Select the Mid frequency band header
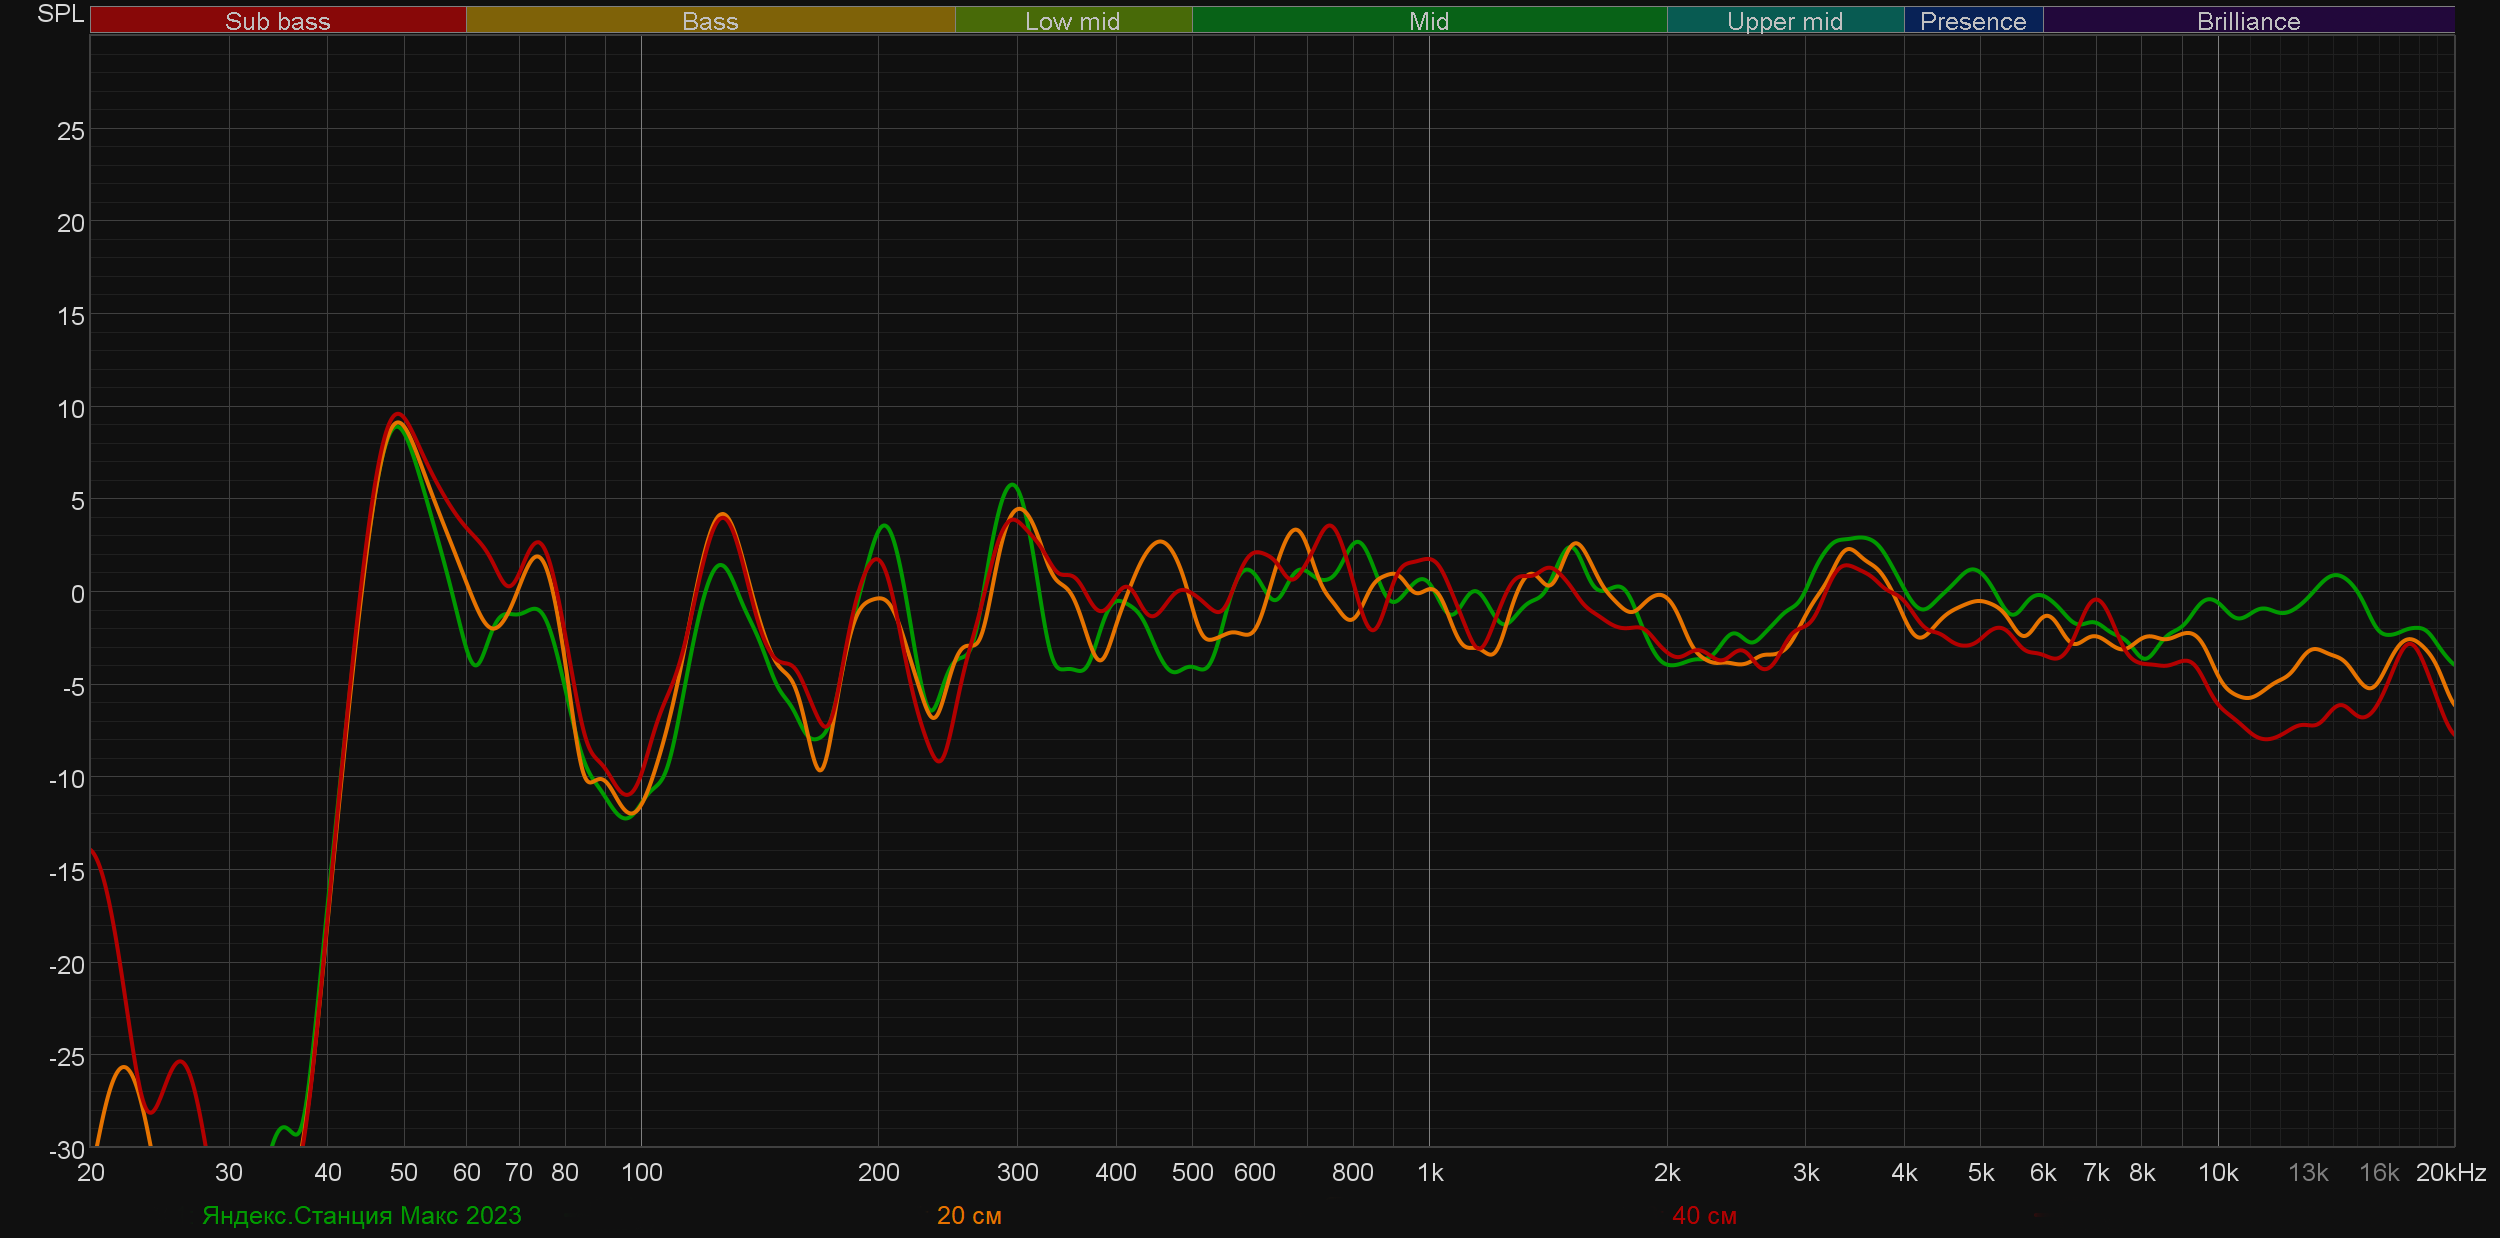This screenshot has width=2500, height=1238. [x=1428, y=21]
